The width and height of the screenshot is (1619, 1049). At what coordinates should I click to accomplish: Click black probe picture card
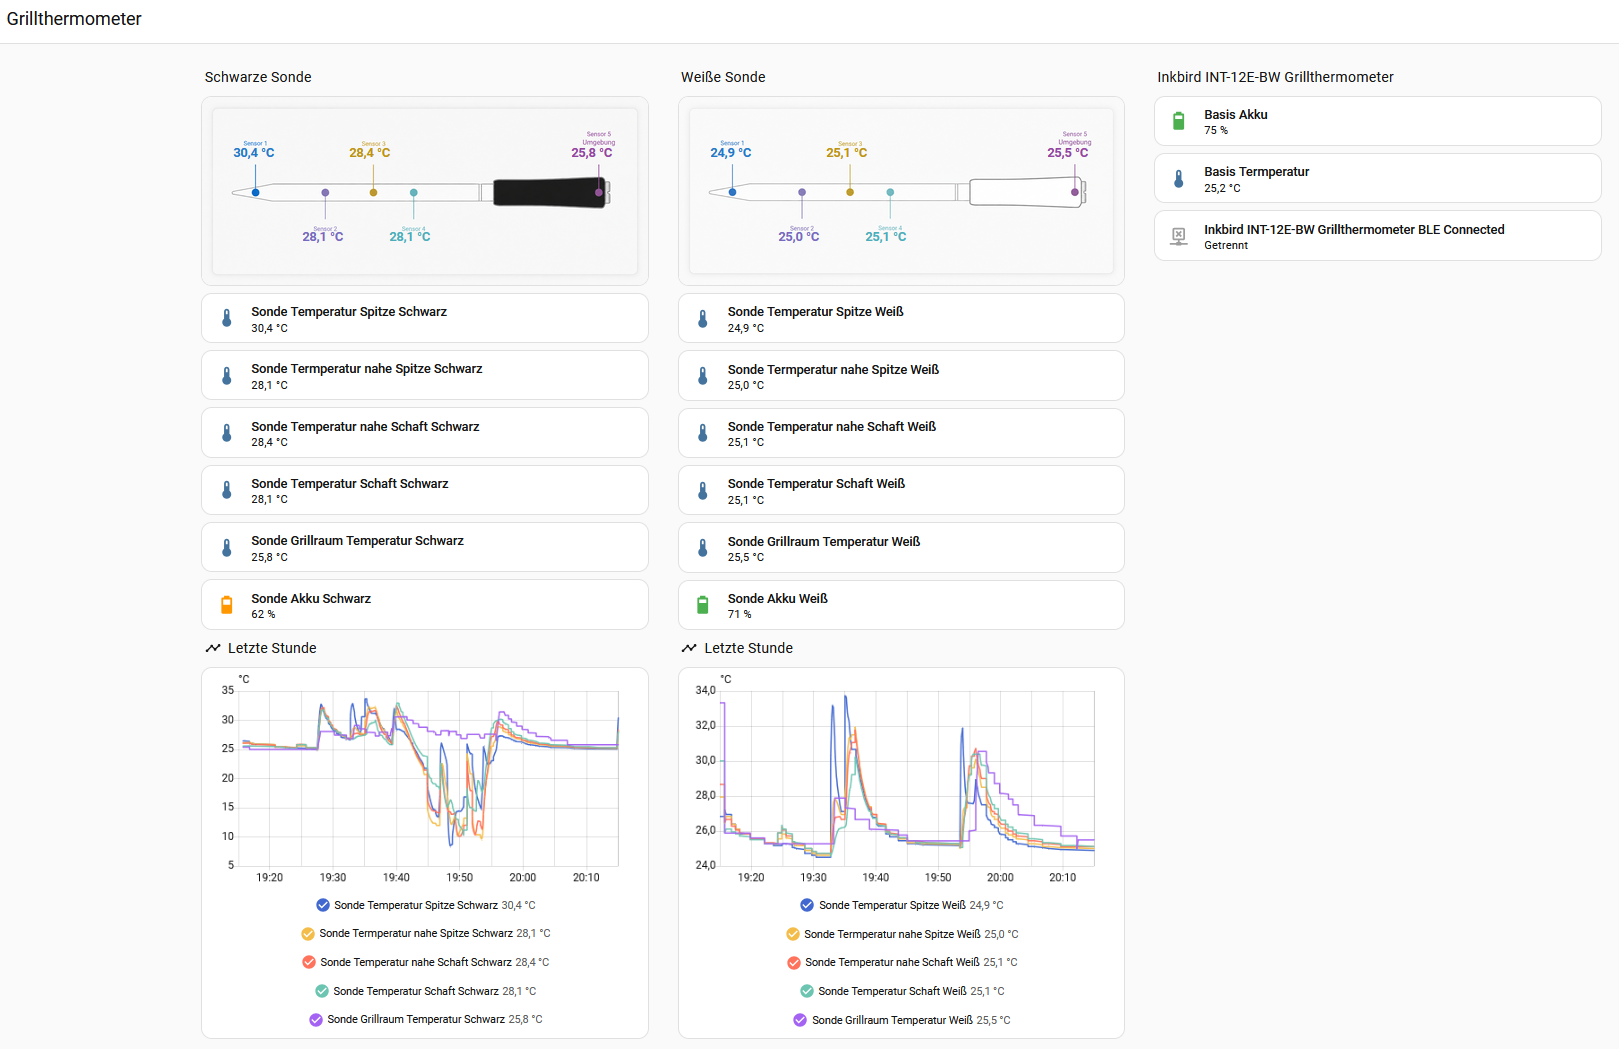425,191
